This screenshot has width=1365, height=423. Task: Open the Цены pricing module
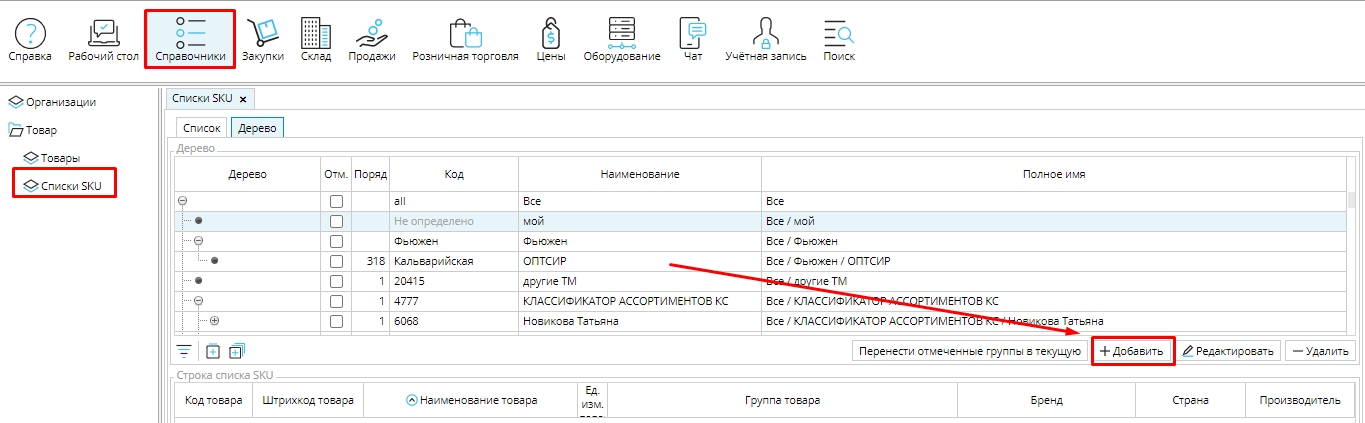550,40
